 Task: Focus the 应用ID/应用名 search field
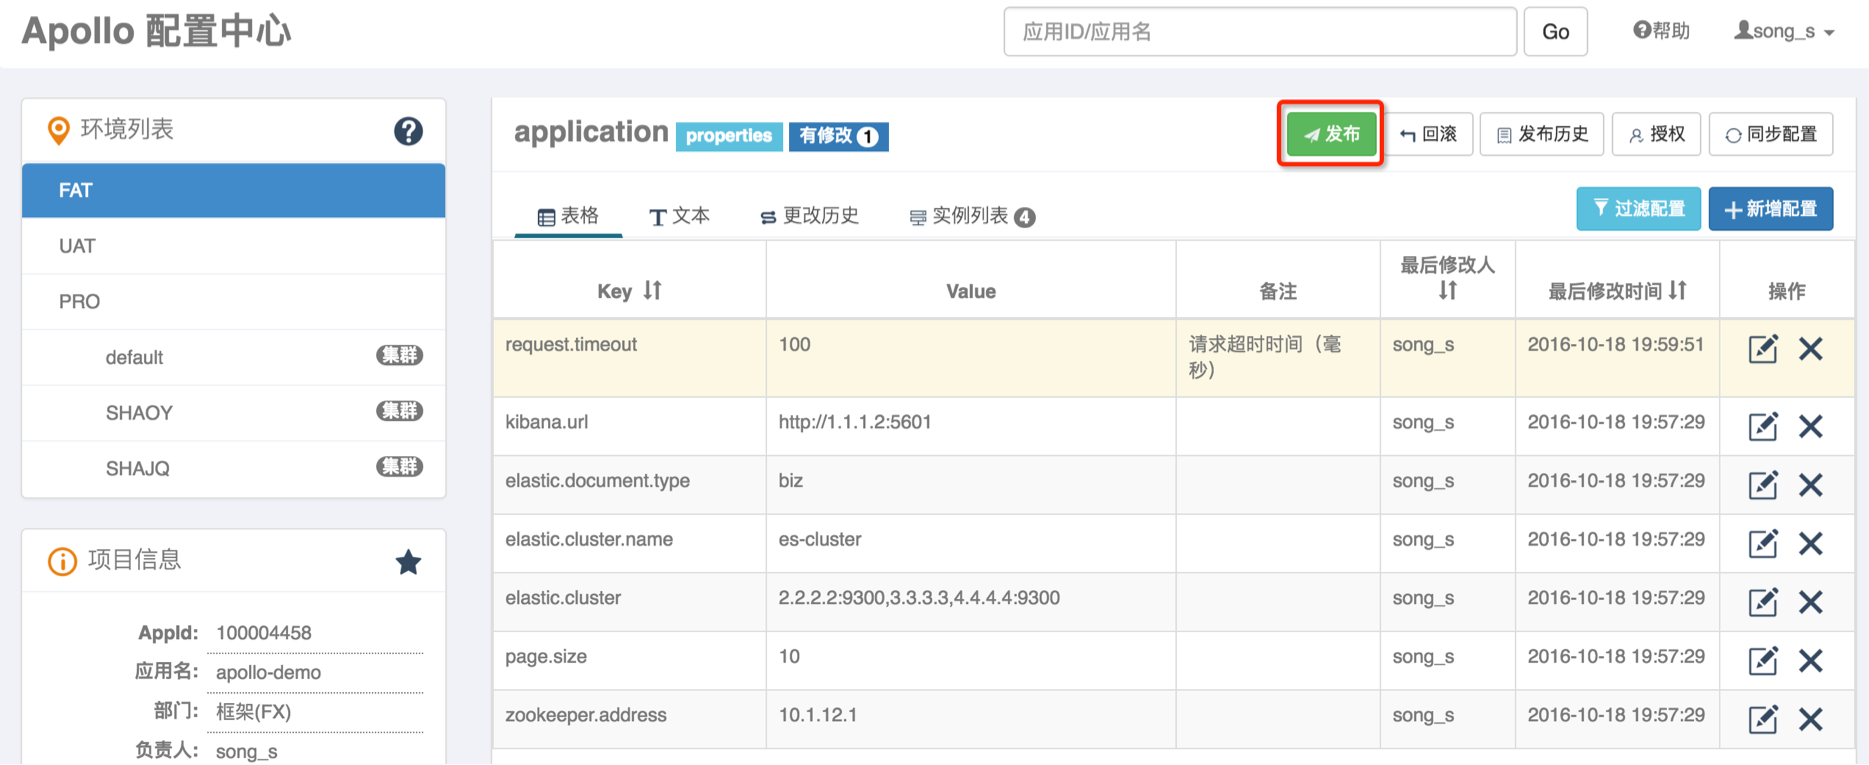(1259, 32)
